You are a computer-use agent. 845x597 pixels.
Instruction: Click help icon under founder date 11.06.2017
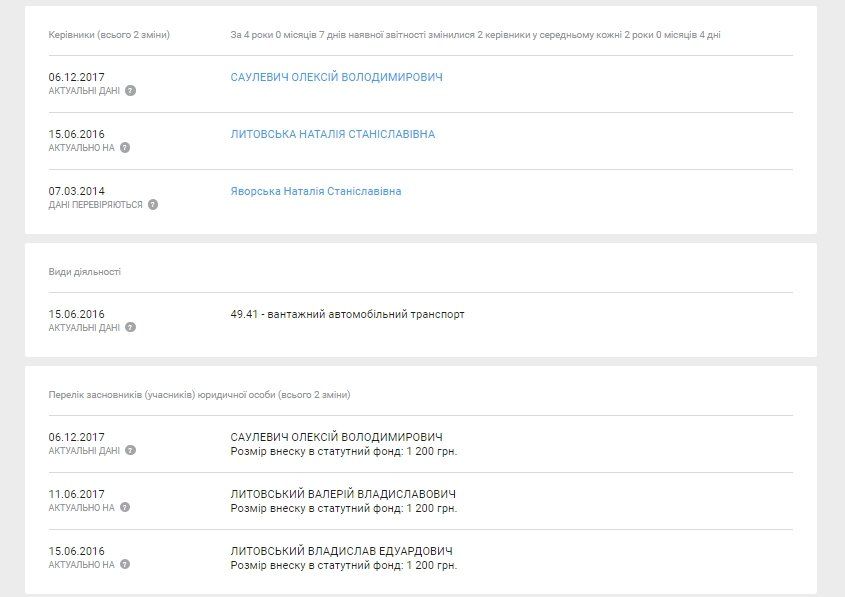(x=125, y=508)
